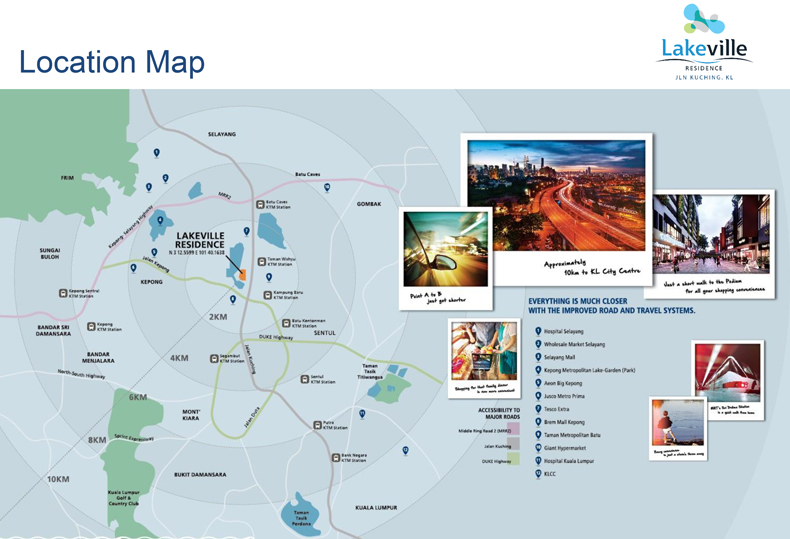Click the DUKE Highway road label on map
790x539 pixels.
coord(276,337)
